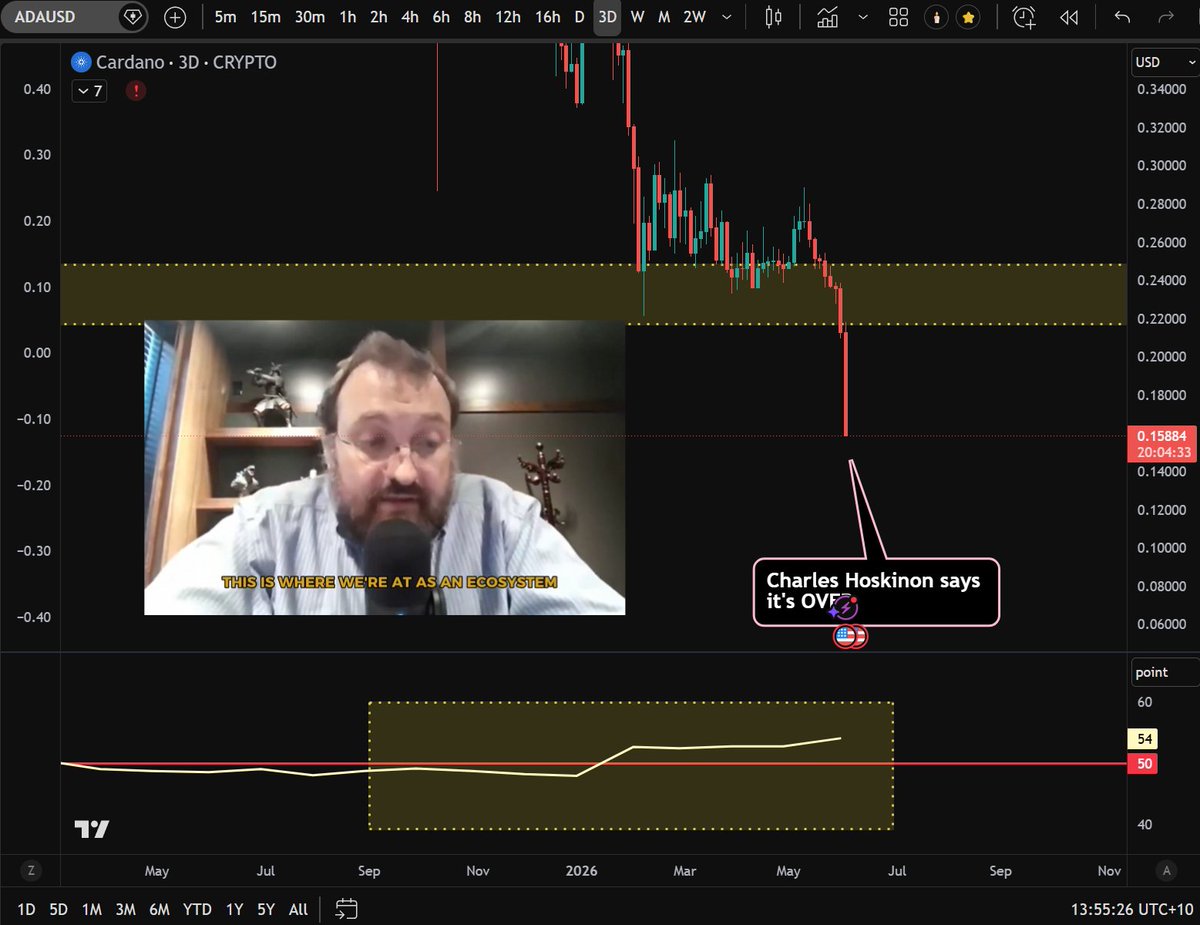Screen dimensions: 1200x925
Task: Choose the 8h chart interval
Action: 473,17
